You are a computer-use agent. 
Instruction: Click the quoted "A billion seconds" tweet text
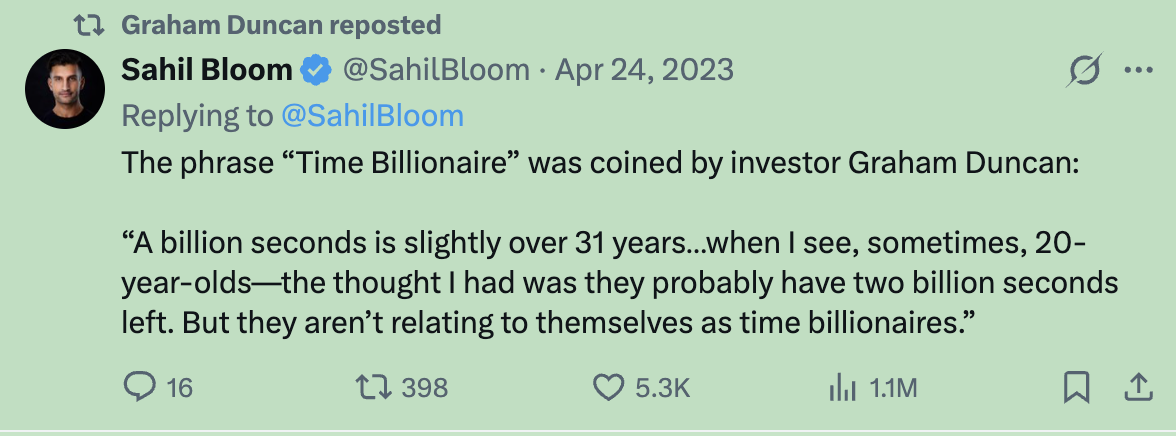pyautogui.click(x=600, y=284)
